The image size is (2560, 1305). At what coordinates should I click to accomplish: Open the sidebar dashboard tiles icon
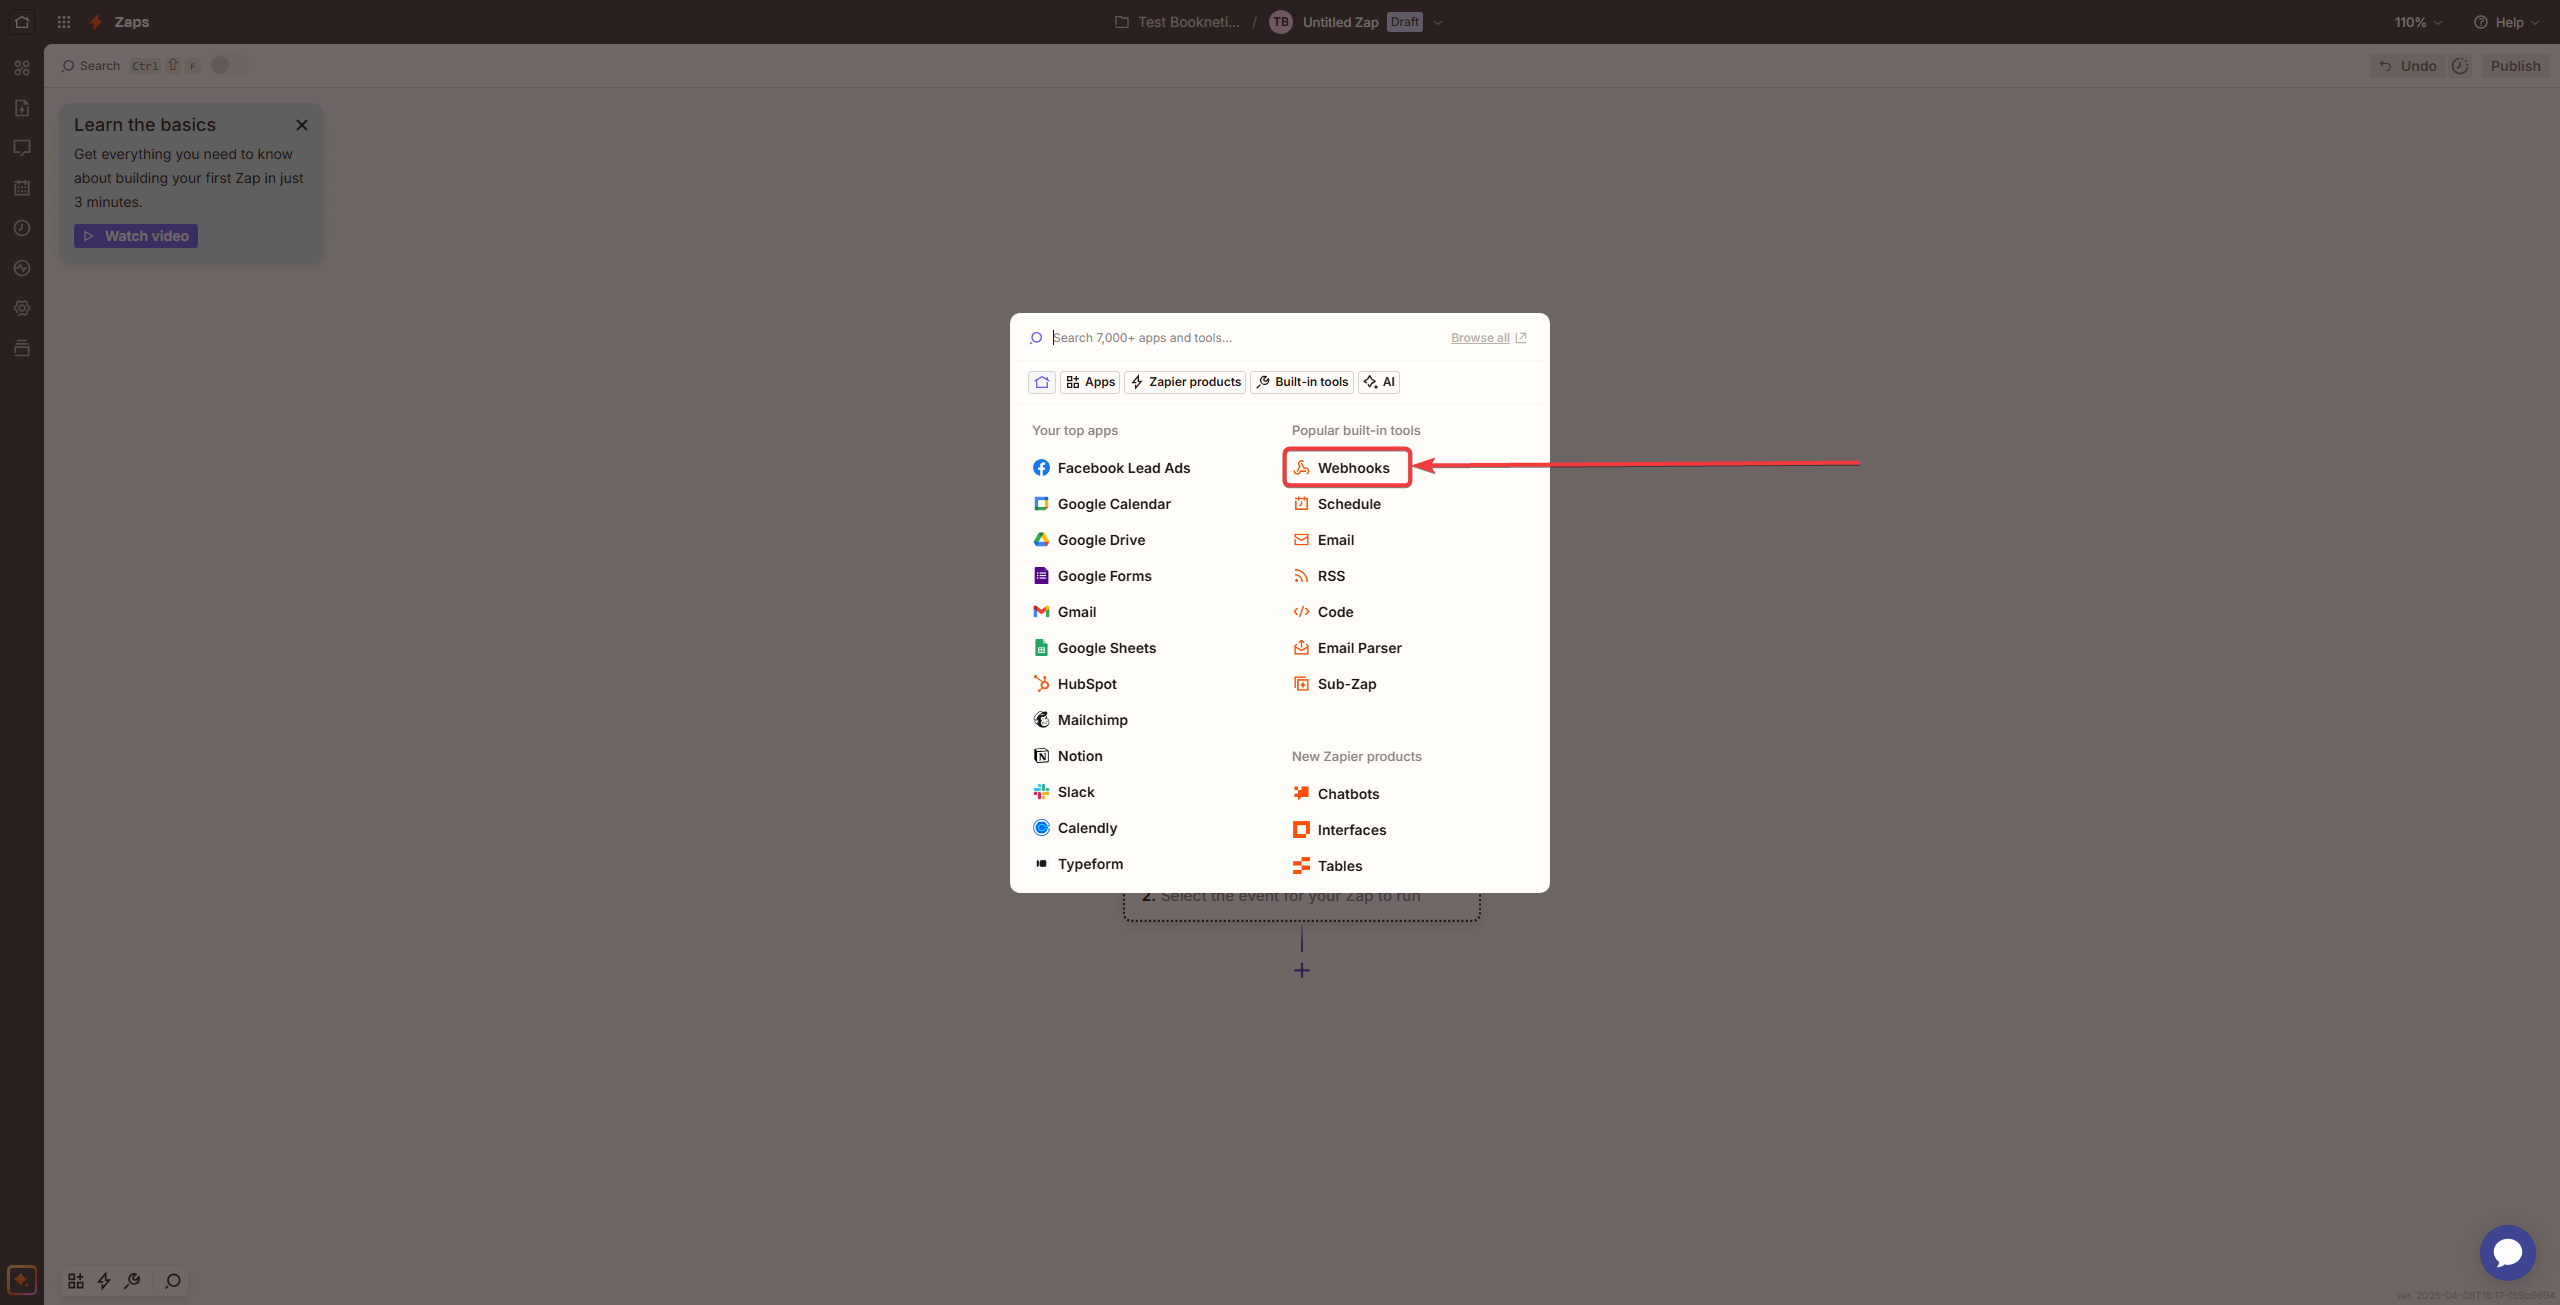[22, 68]
